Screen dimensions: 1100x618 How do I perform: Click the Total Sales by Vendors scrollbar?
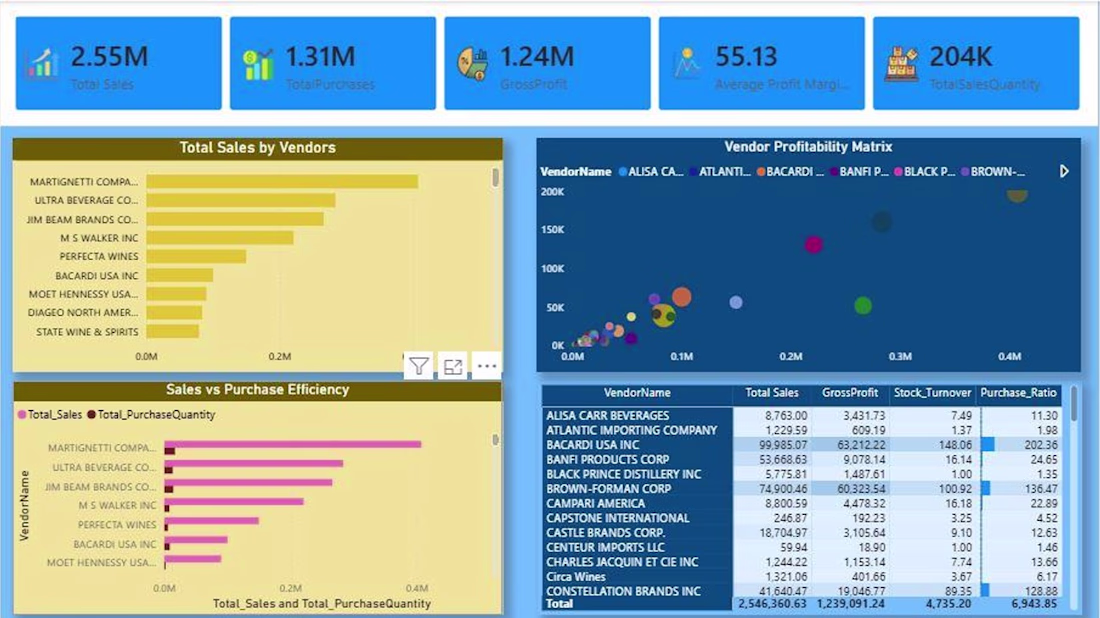tap(495, 177)
